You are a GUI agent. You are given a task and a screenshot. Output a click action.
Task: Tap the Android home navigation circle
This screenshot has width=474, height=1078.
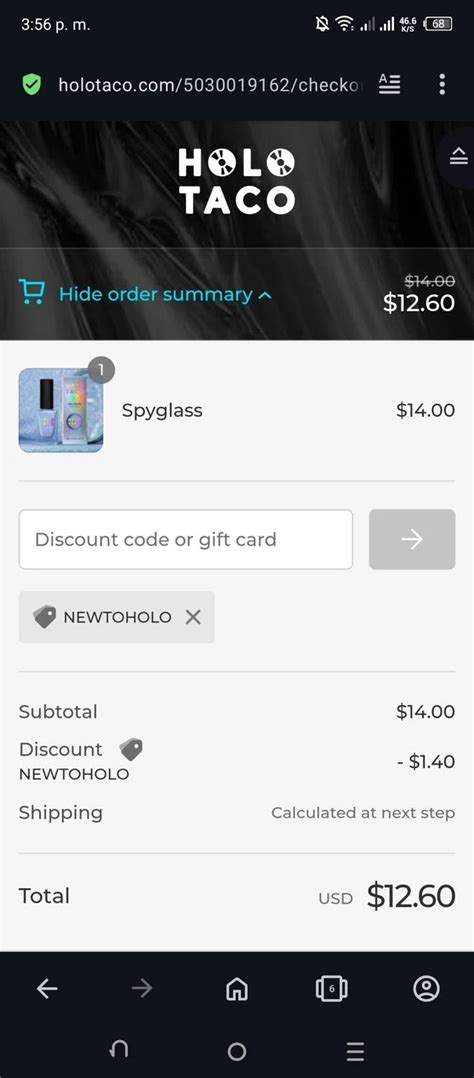237,1051
